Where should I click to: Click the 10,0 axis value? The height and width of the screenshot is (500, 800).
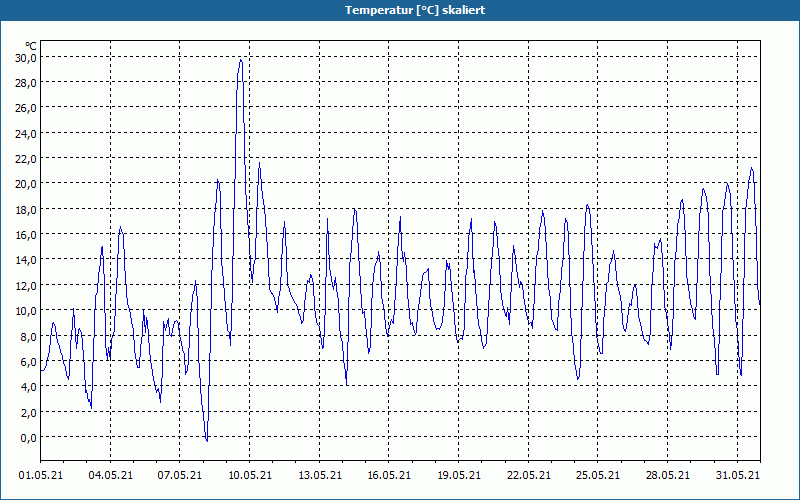click(x=26, y=311)
